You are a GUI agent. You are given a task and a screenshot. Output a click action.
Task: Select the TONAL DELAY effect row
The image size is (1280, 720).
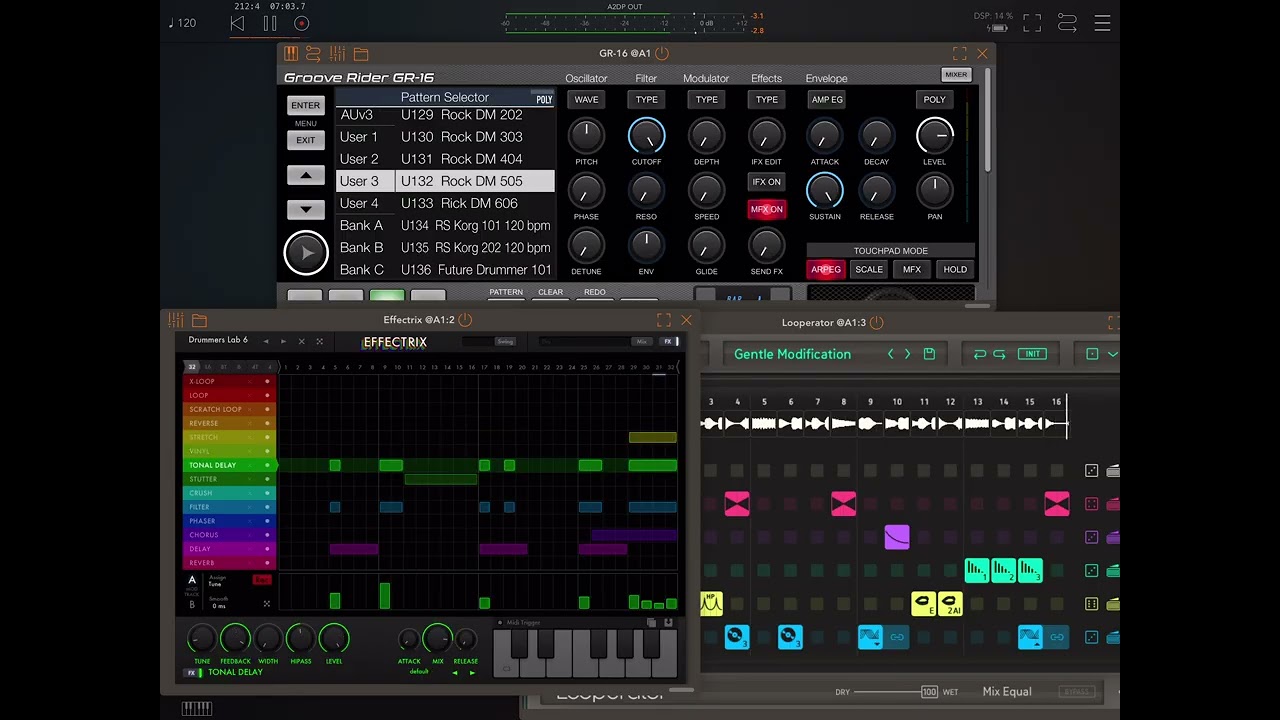click(x=230, y=465)
